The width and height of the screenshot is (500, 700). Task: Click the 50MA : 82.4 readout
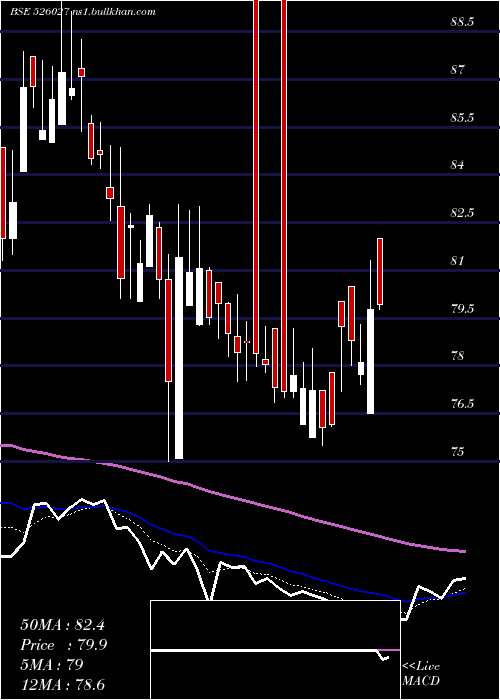62,625
